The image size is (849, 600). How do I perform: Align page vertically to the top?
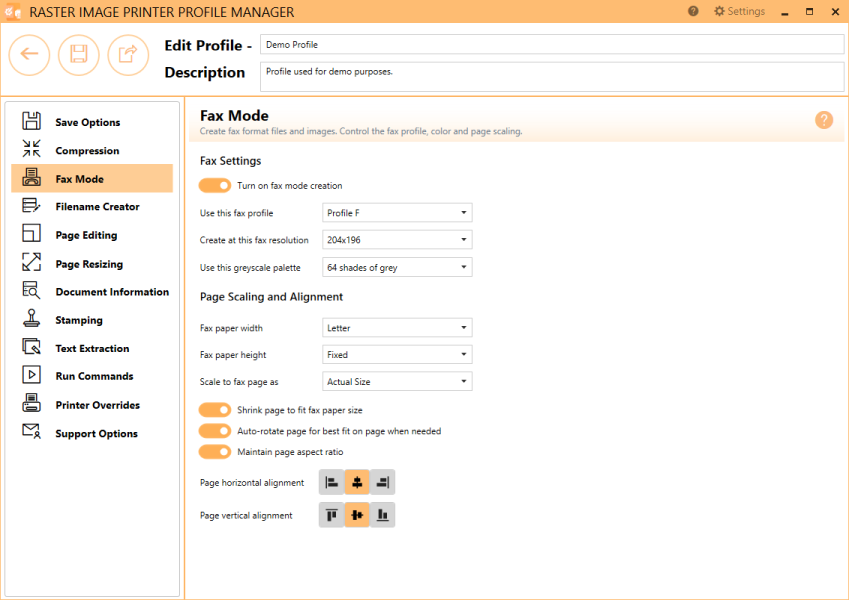tap(332, 515)
